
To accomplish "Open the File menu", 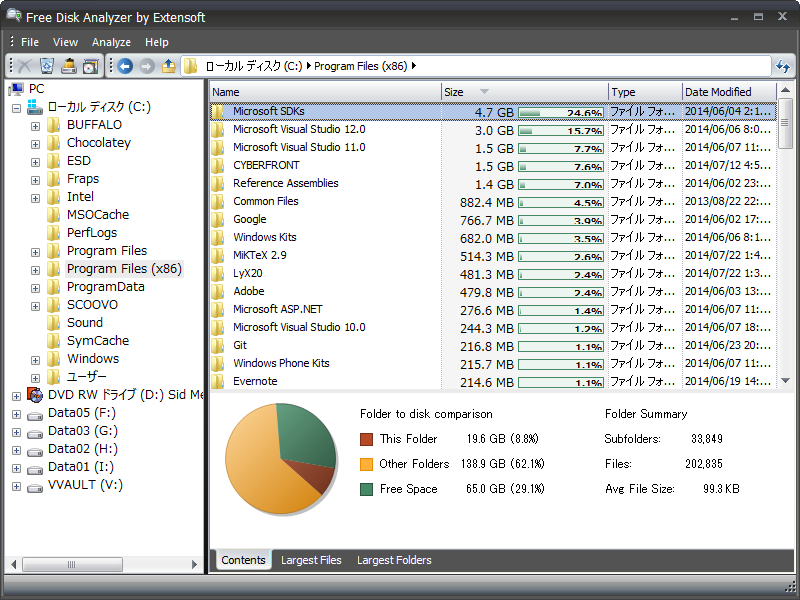I will (30, 42).
